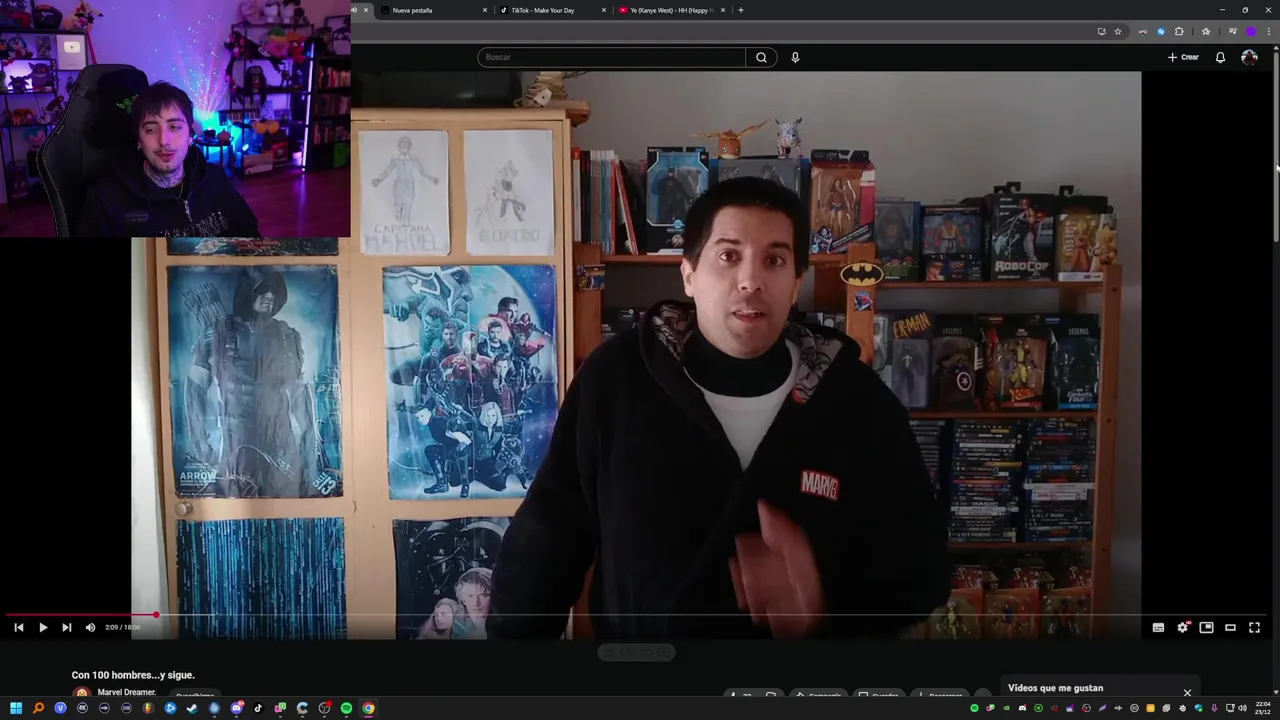The width and height of the screenshot is (1280, 720).
Task: Open the purple profile icon in Chrome toolbar
Action: click(x=1251, y=31)
